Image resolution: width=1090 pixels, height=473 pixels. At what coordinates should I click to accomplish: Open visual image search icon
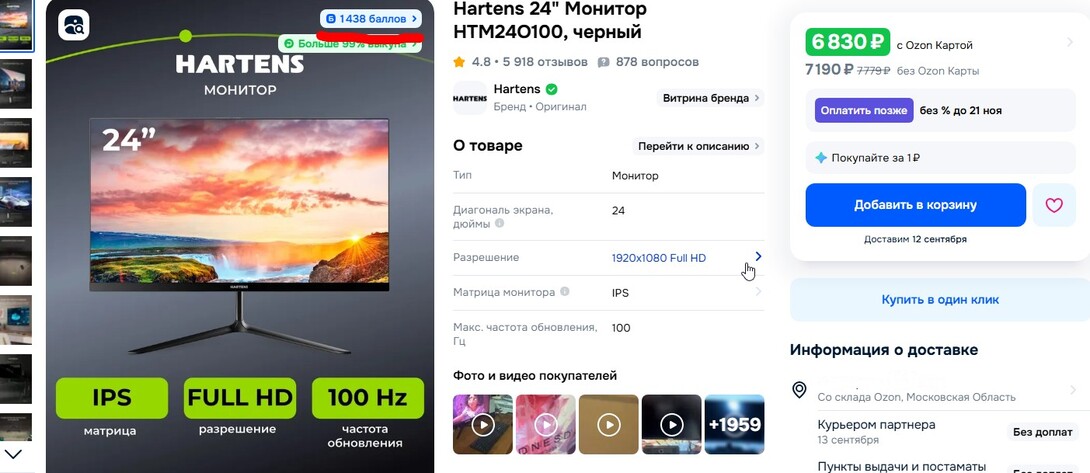pos(74,25)
